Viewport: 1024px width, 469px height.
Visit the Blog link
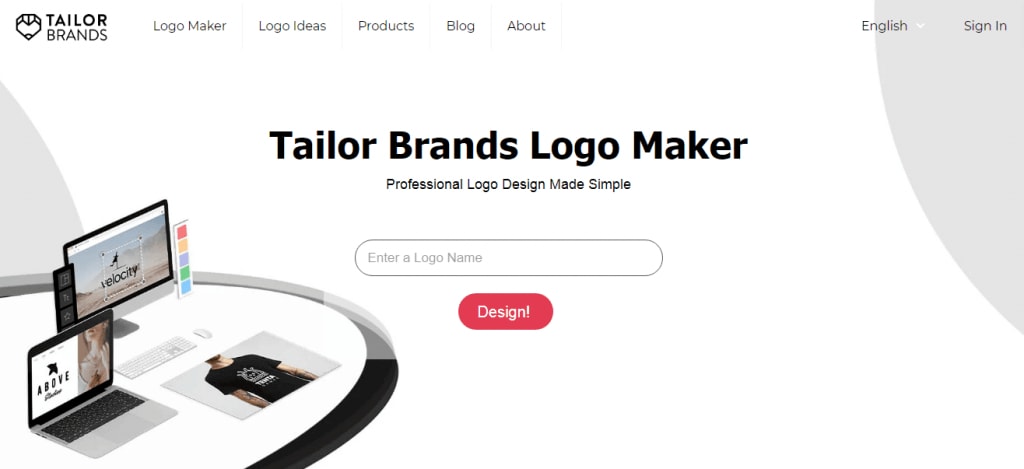coord(460,26)
